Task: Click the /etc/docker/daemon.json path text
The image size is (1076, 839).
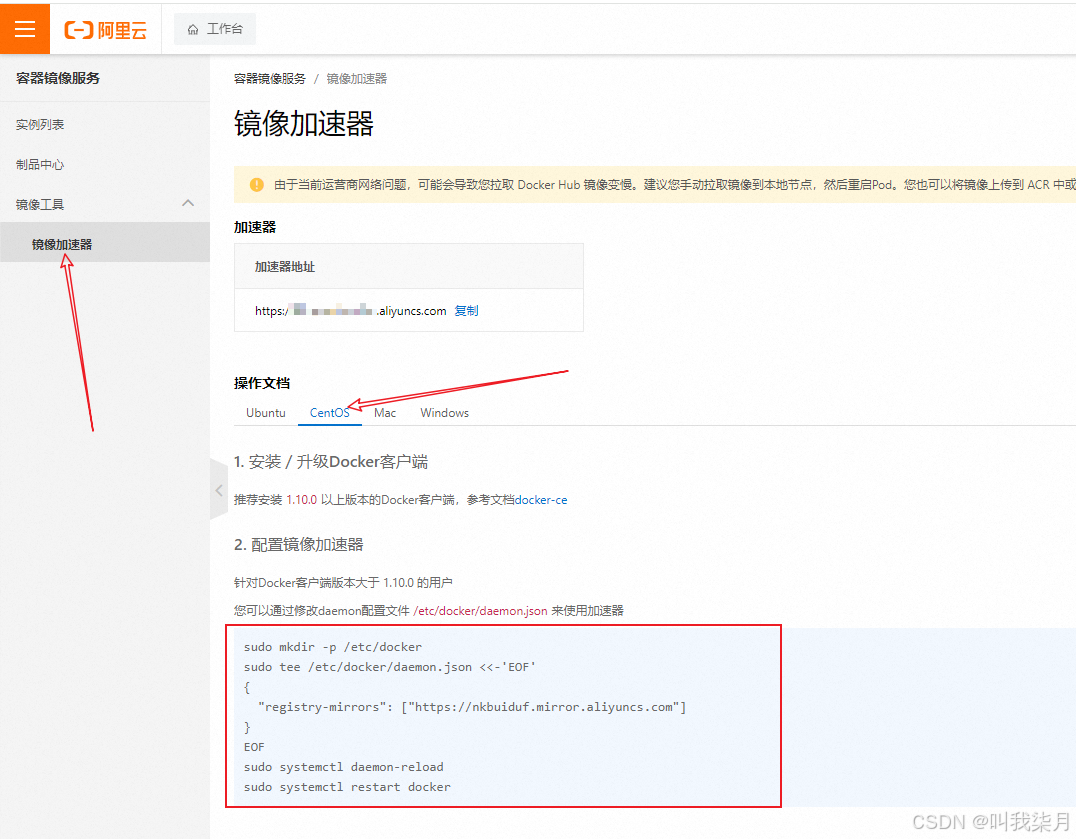Action: 480,611
